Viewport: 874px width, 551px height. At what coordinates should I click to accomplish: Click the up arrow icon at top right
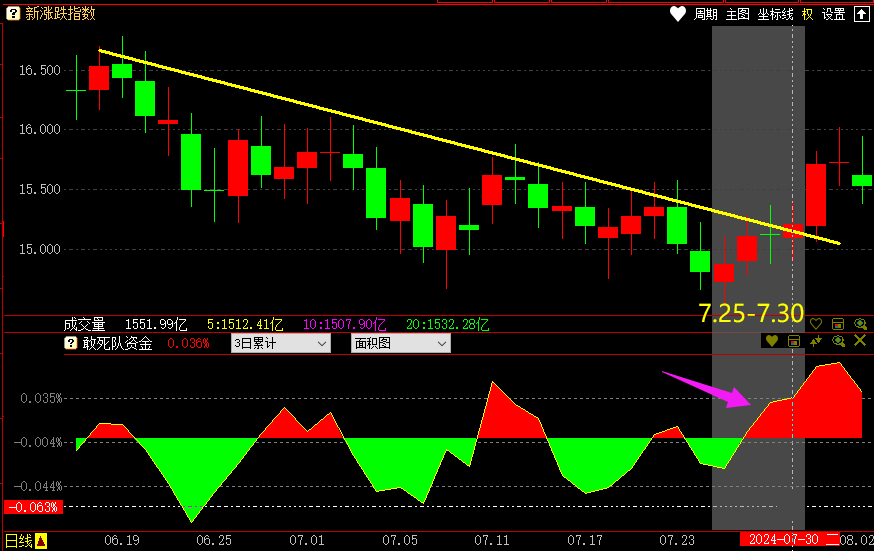[861, 14]
